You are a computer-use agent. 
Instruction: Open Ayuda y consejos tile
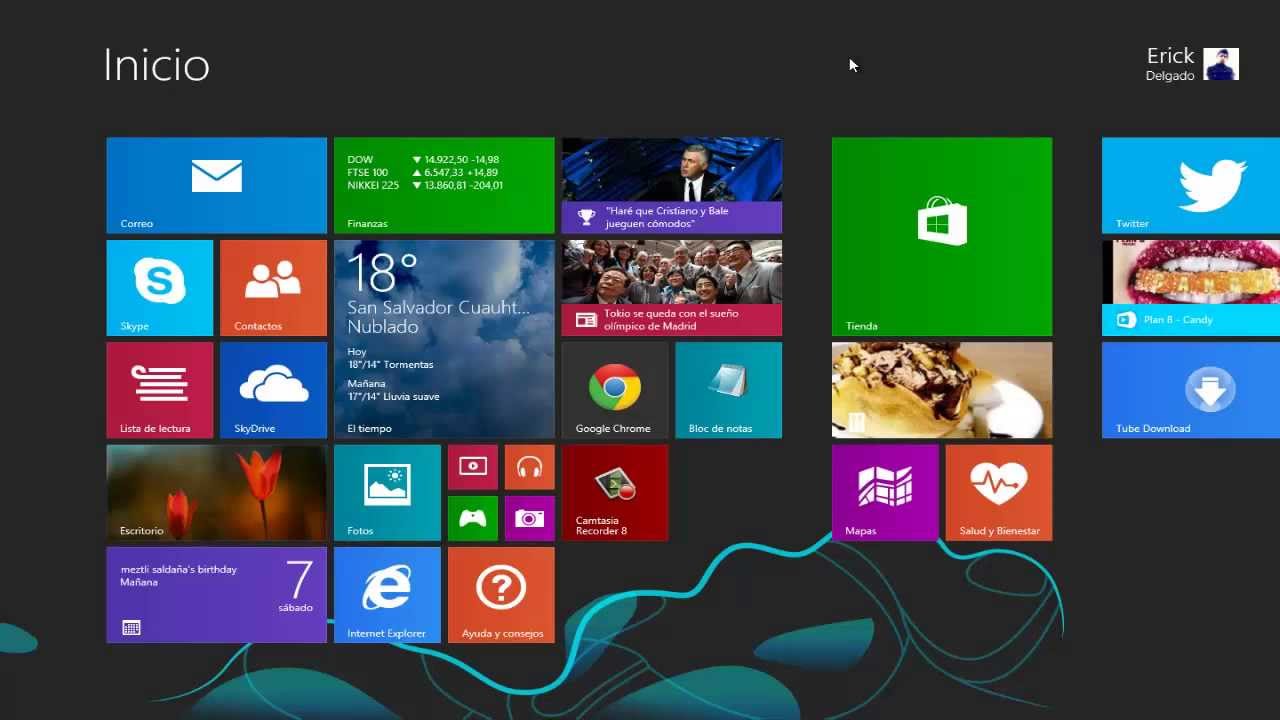click(501, 595)
